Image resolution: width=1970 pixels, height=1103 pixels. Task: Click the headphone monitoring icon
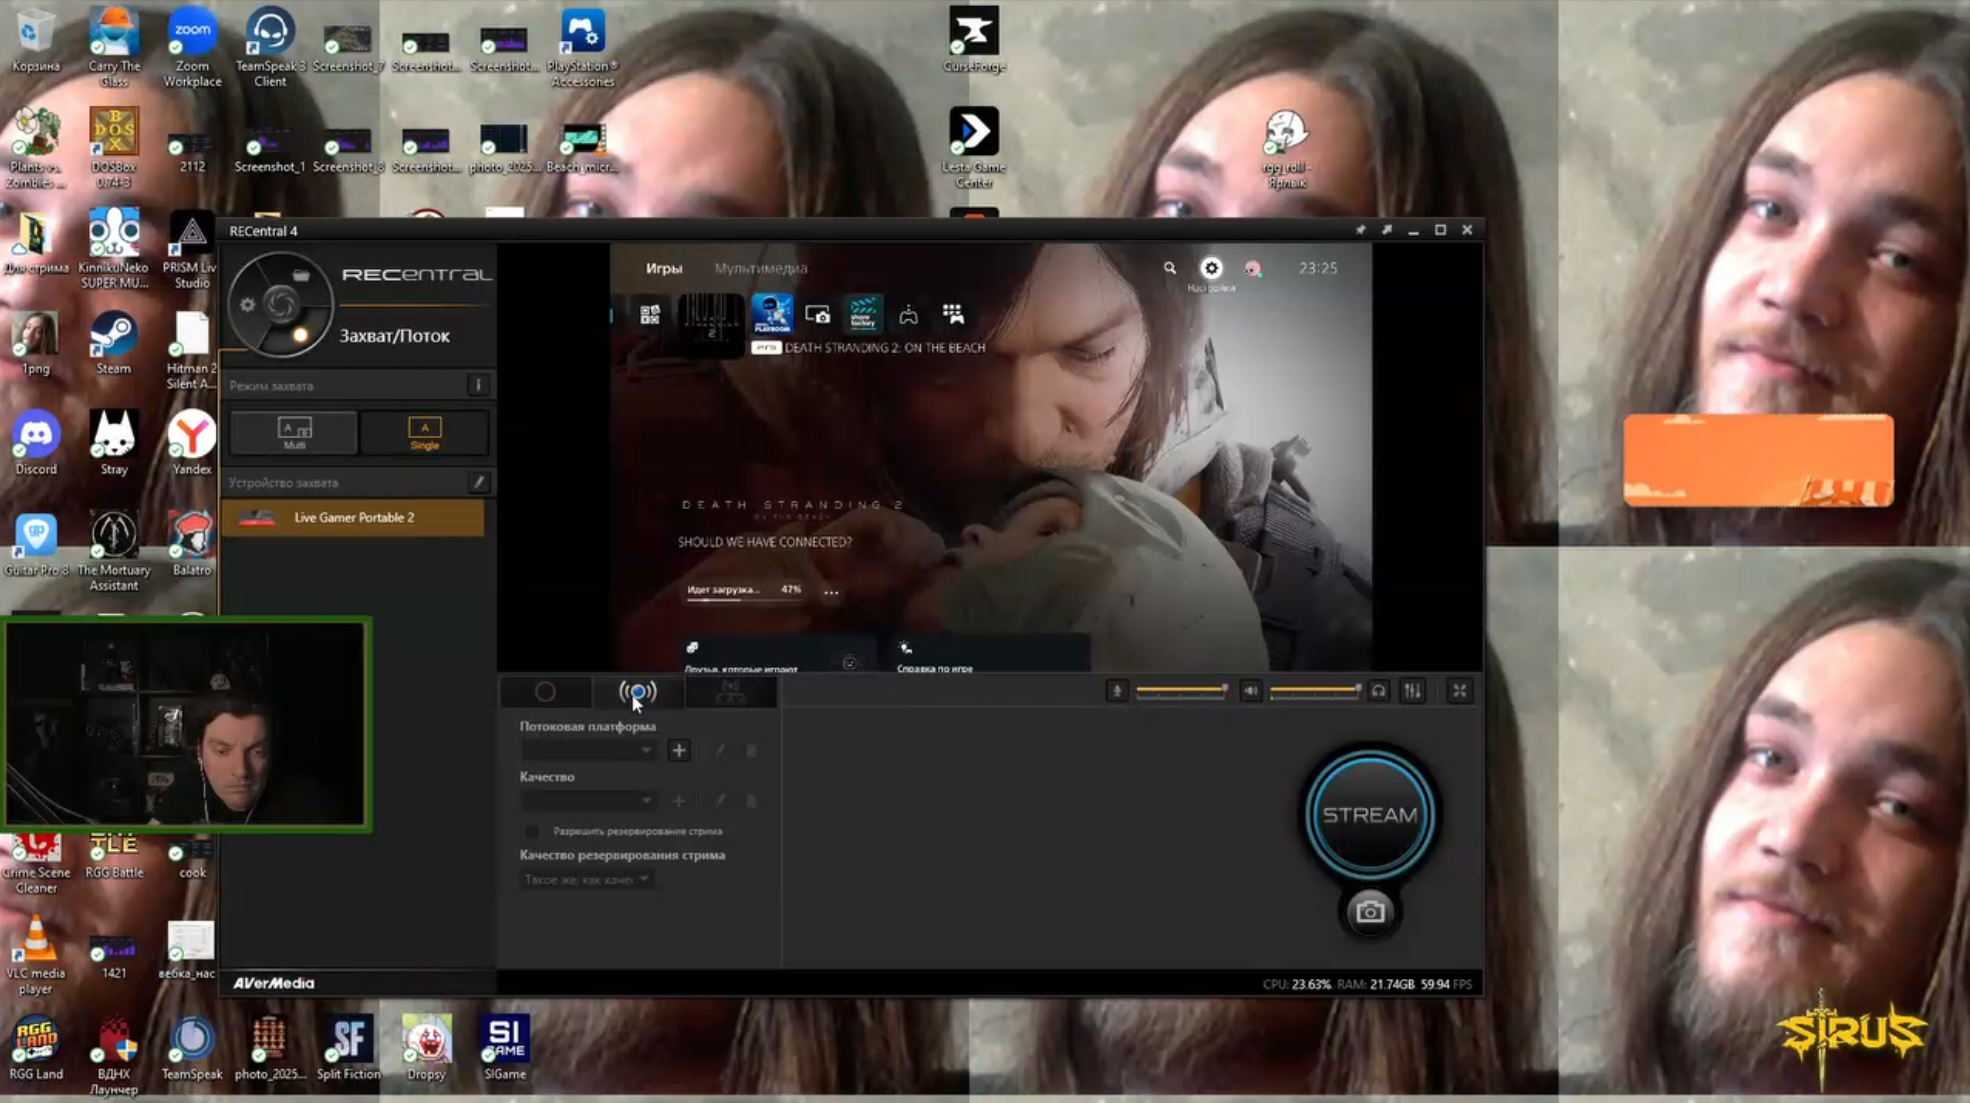(x=1378, y=691)
